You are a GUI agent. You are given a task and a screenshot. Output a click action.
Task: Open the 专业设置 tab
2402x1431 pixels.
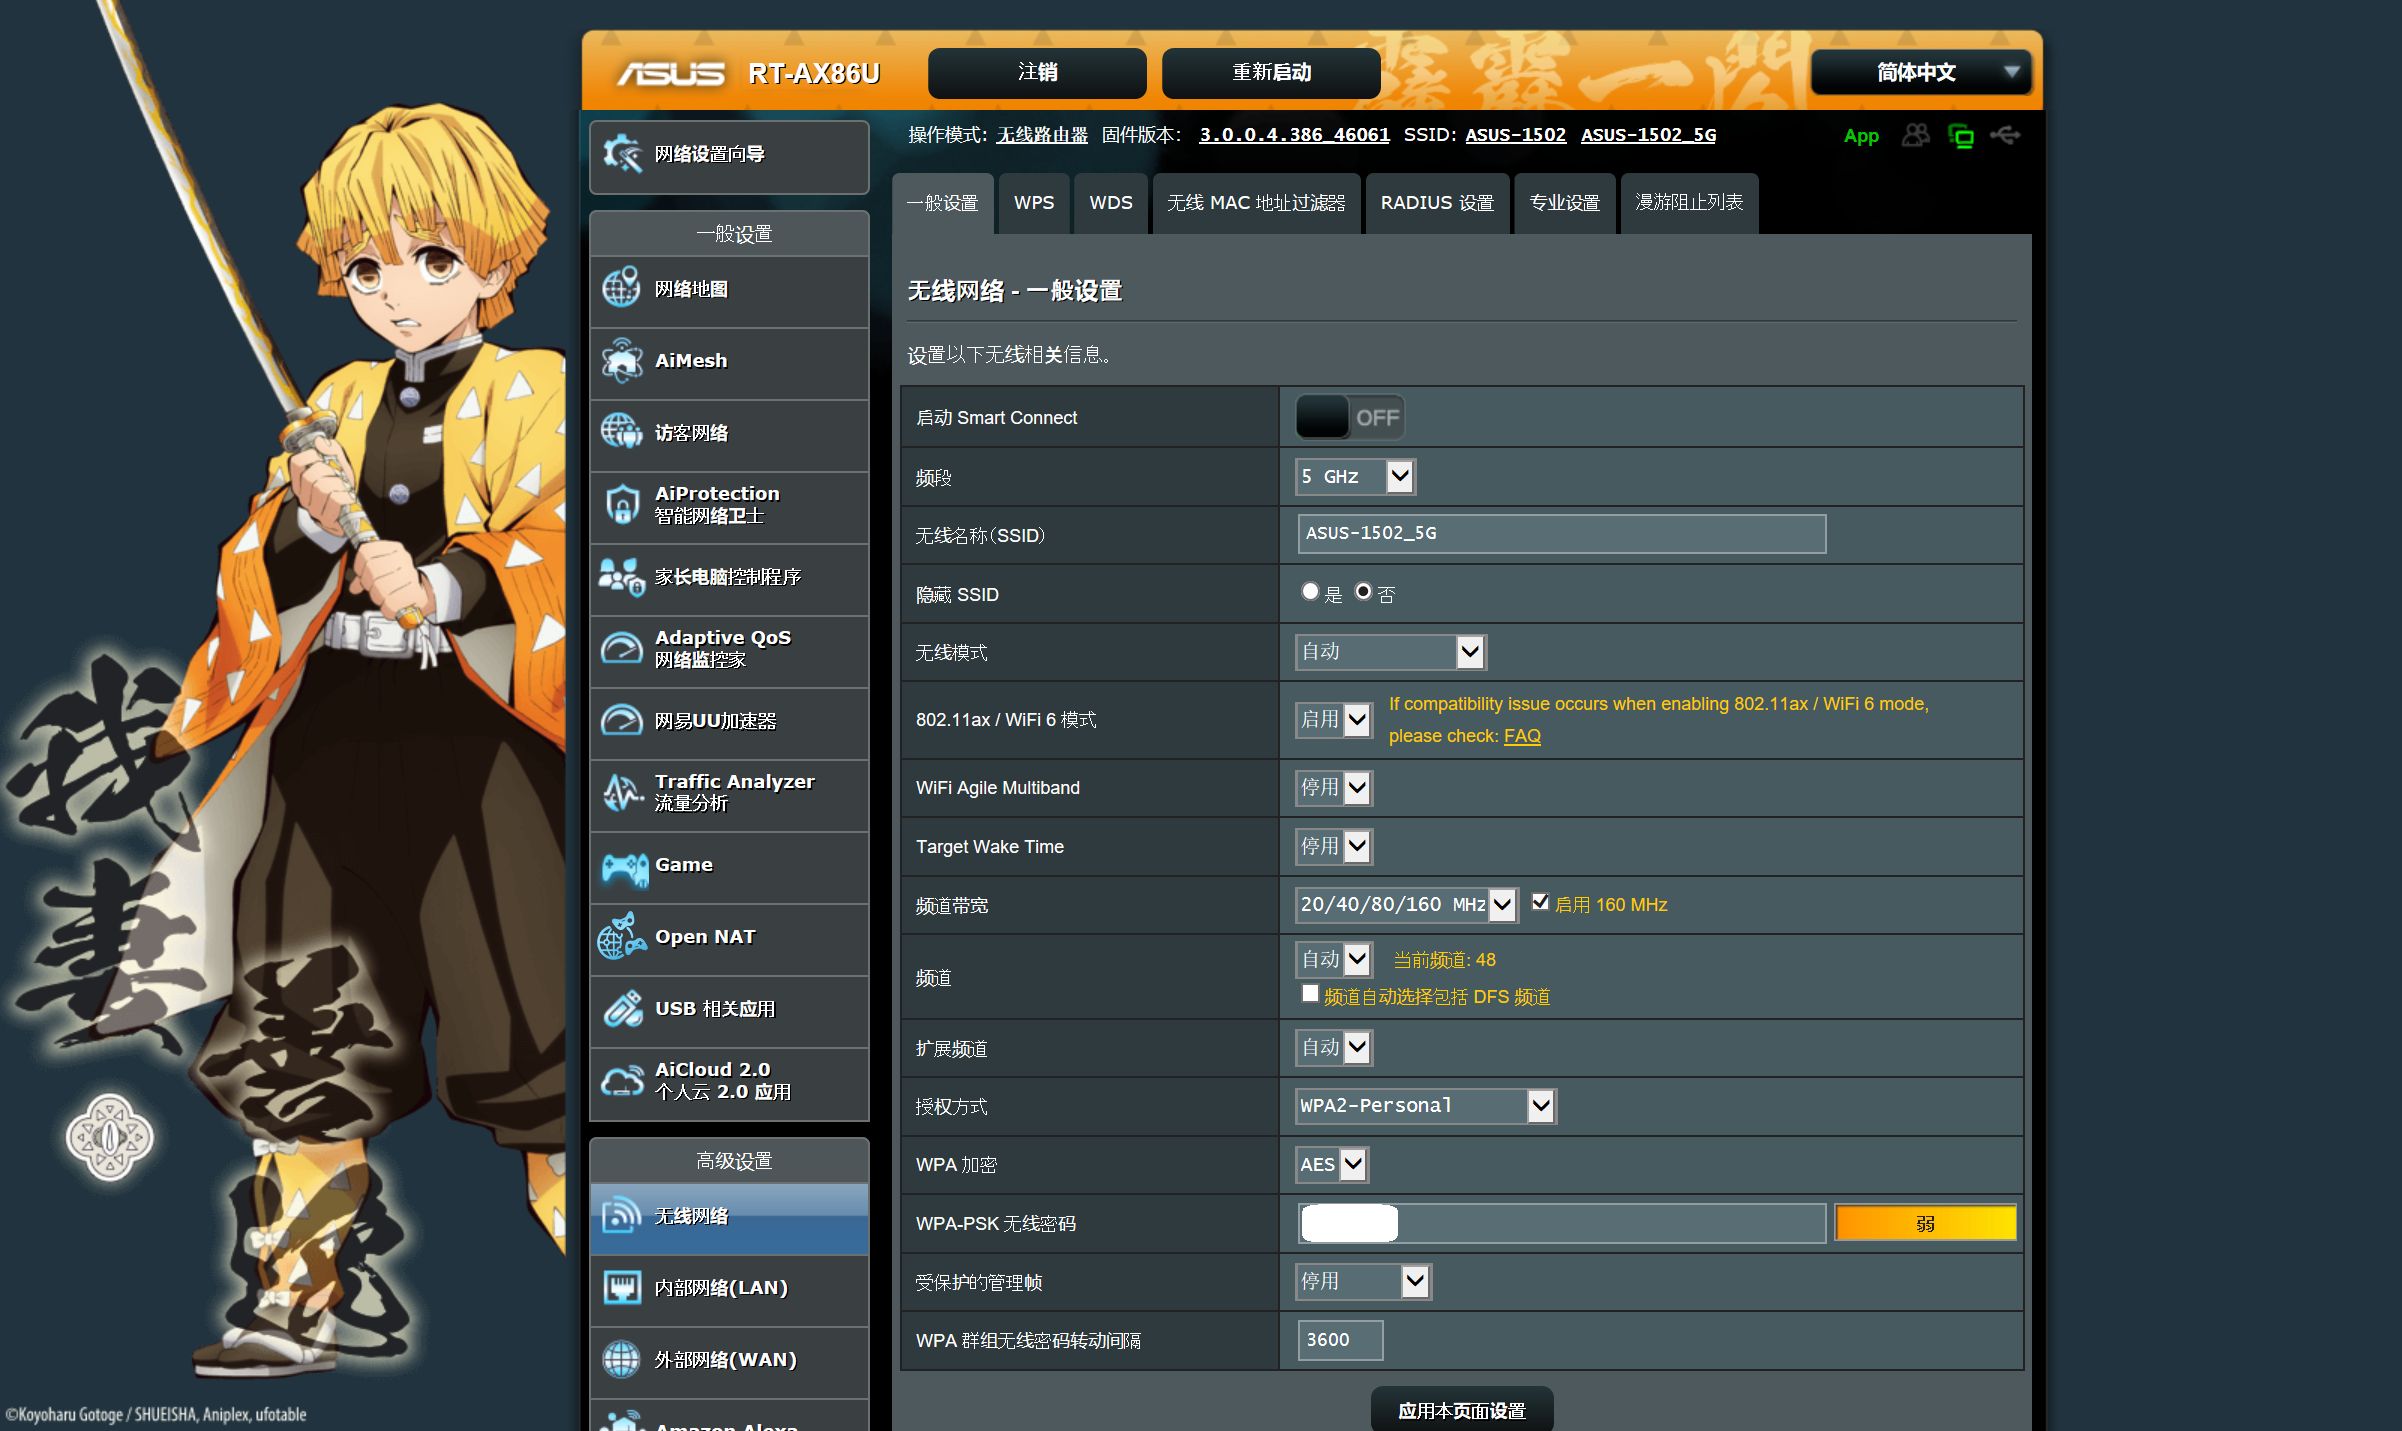click(x=1564, y=203)
